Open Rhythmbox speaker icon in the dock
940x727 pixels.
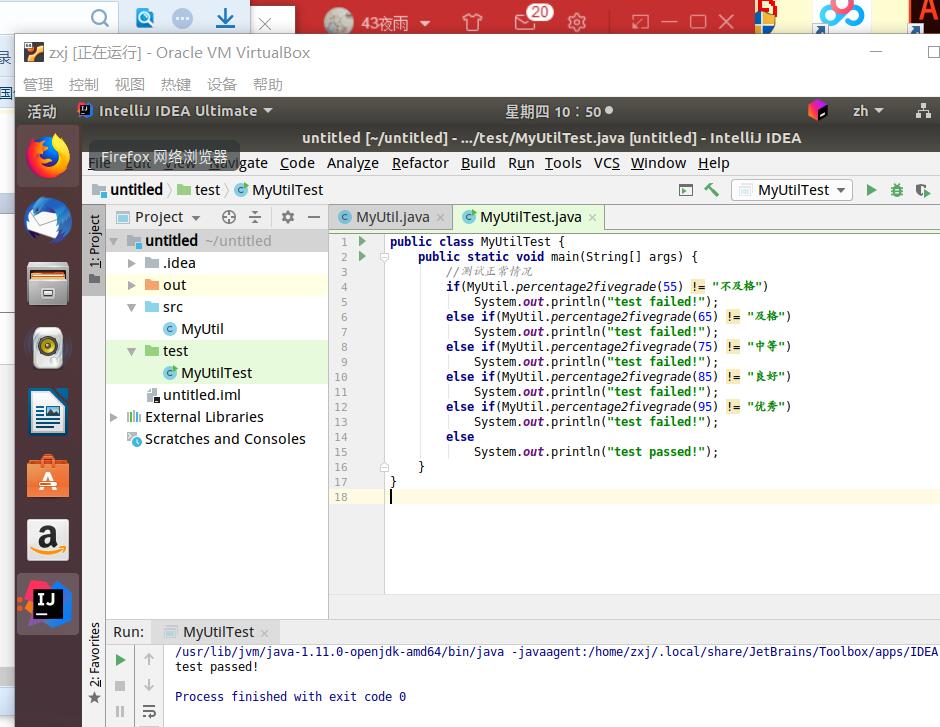click(48, 348)
